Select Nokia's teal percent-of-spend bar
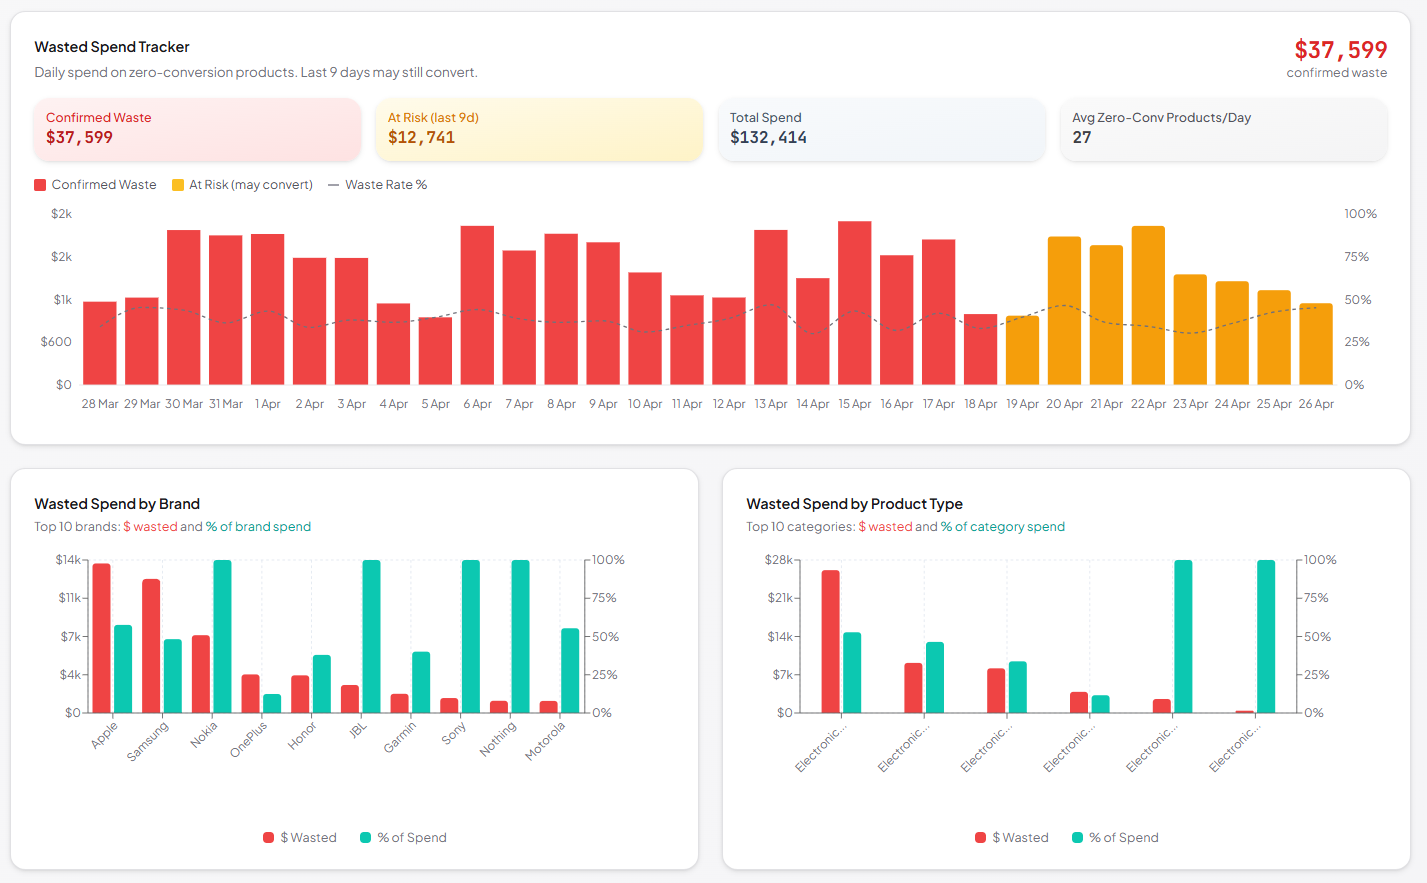The width and height of the screenshot is (1427, 883). 222,636
